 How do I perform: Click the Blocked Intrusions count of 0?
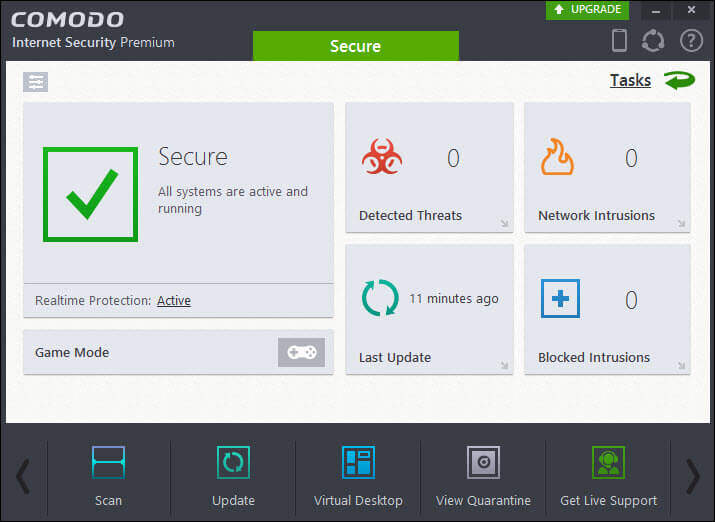coord(631,300)
